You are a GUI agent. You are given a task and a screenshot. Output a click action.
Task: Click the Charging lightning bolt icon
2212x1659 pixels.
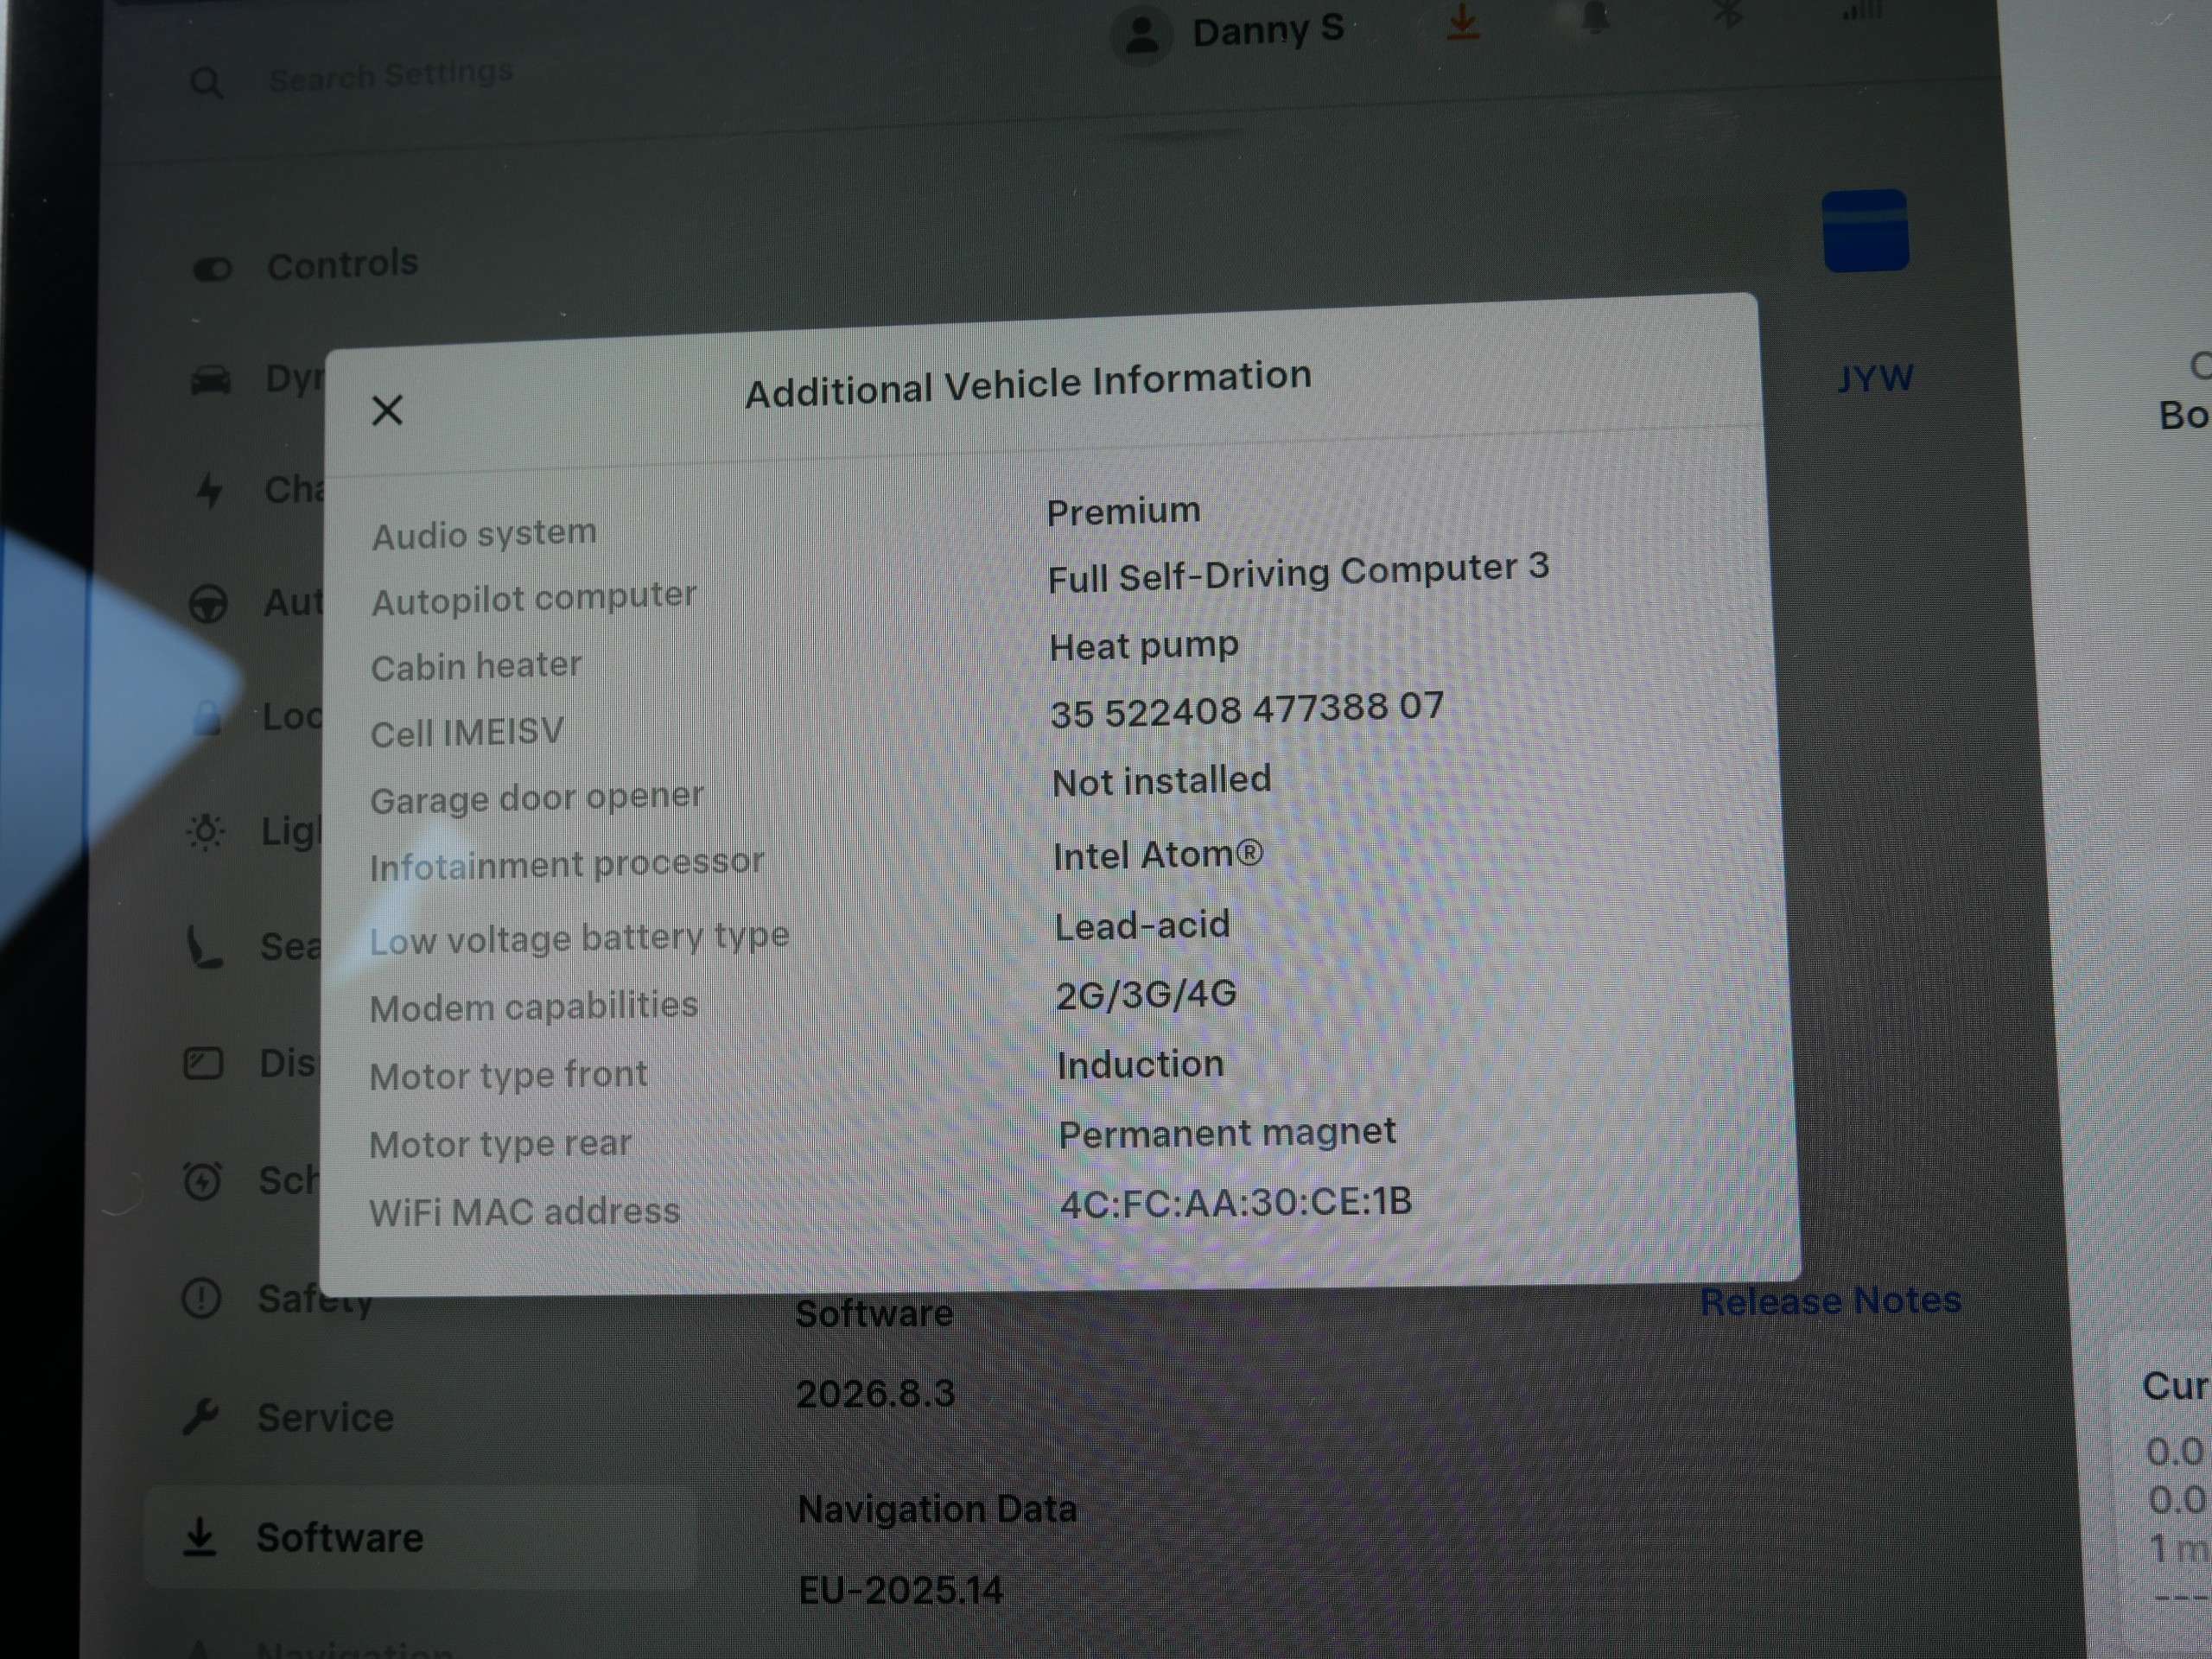[209, 491]
